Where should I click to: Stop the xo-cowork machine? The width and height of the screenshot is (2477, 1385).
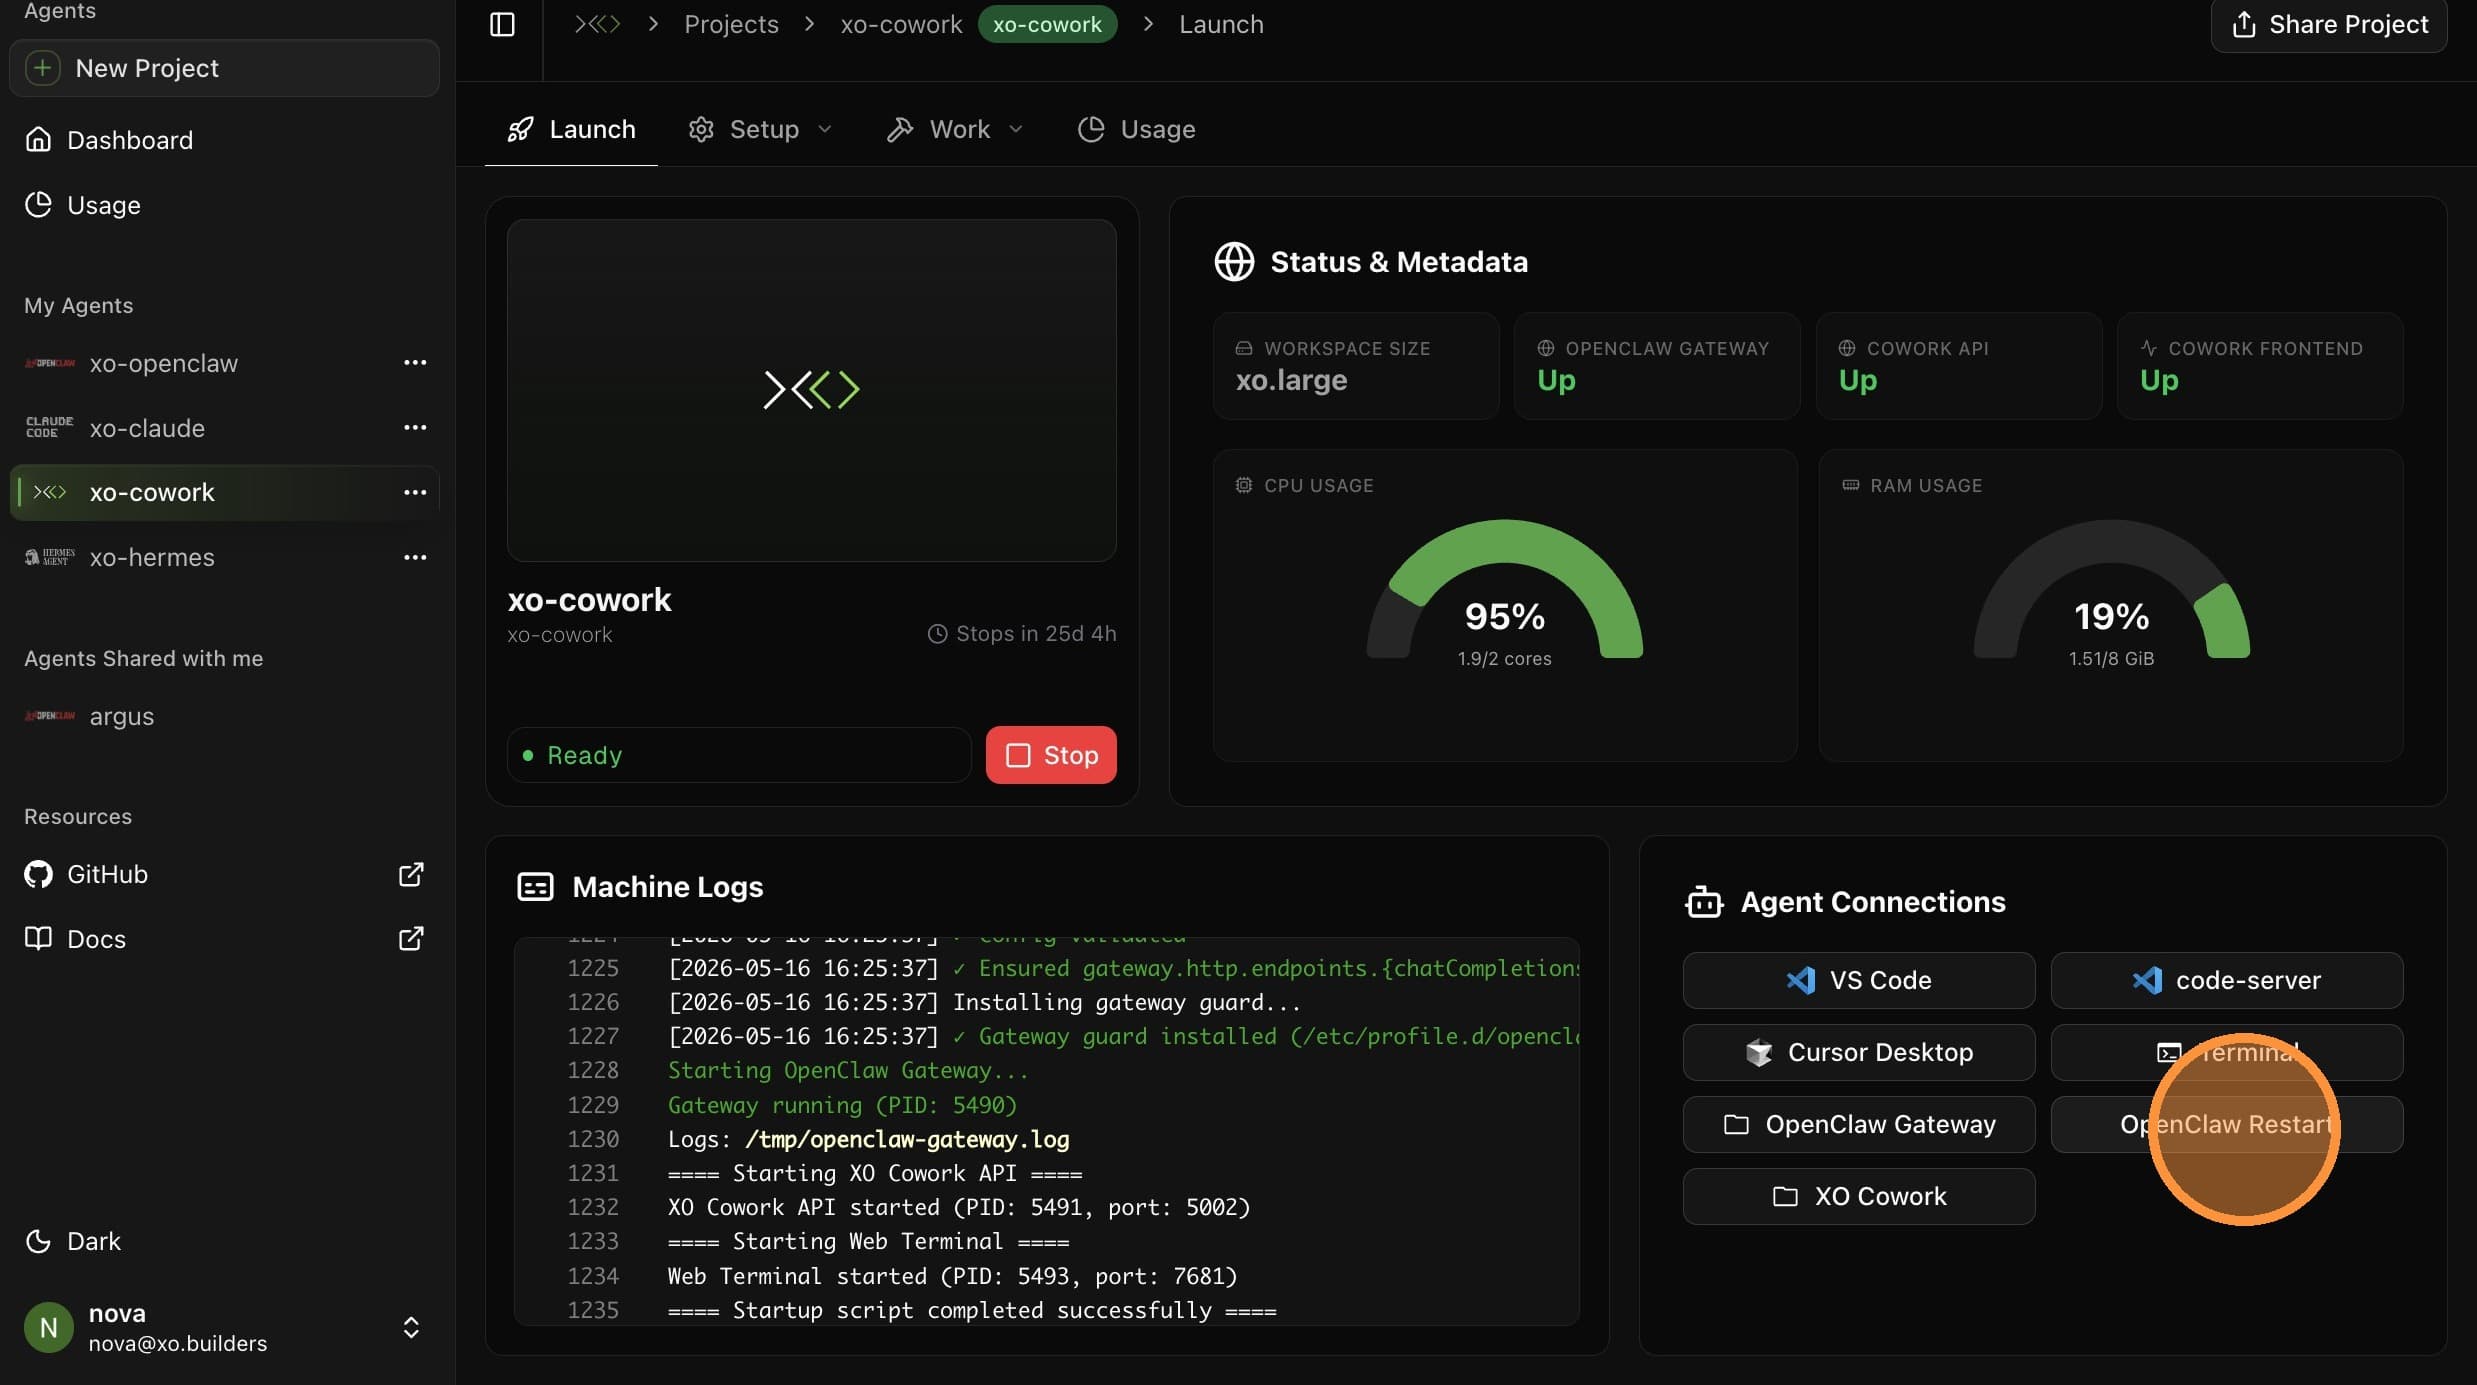(x=1051, y=755)
